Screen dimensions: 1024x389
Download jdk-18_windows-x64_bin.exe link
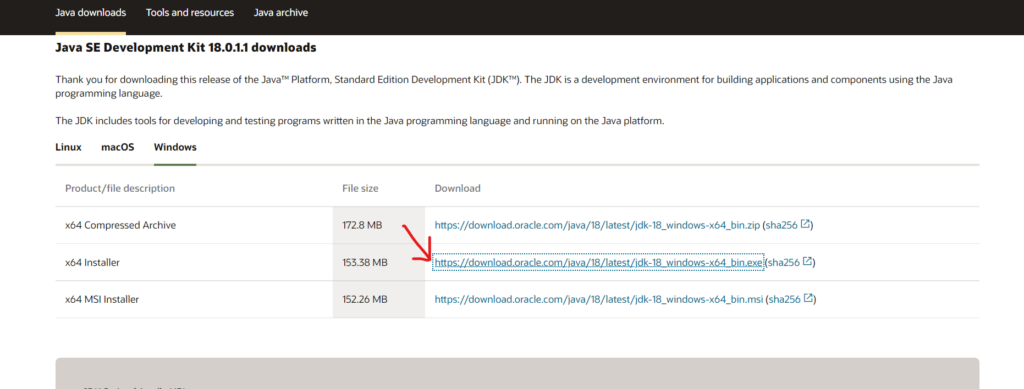coord(598,262)
